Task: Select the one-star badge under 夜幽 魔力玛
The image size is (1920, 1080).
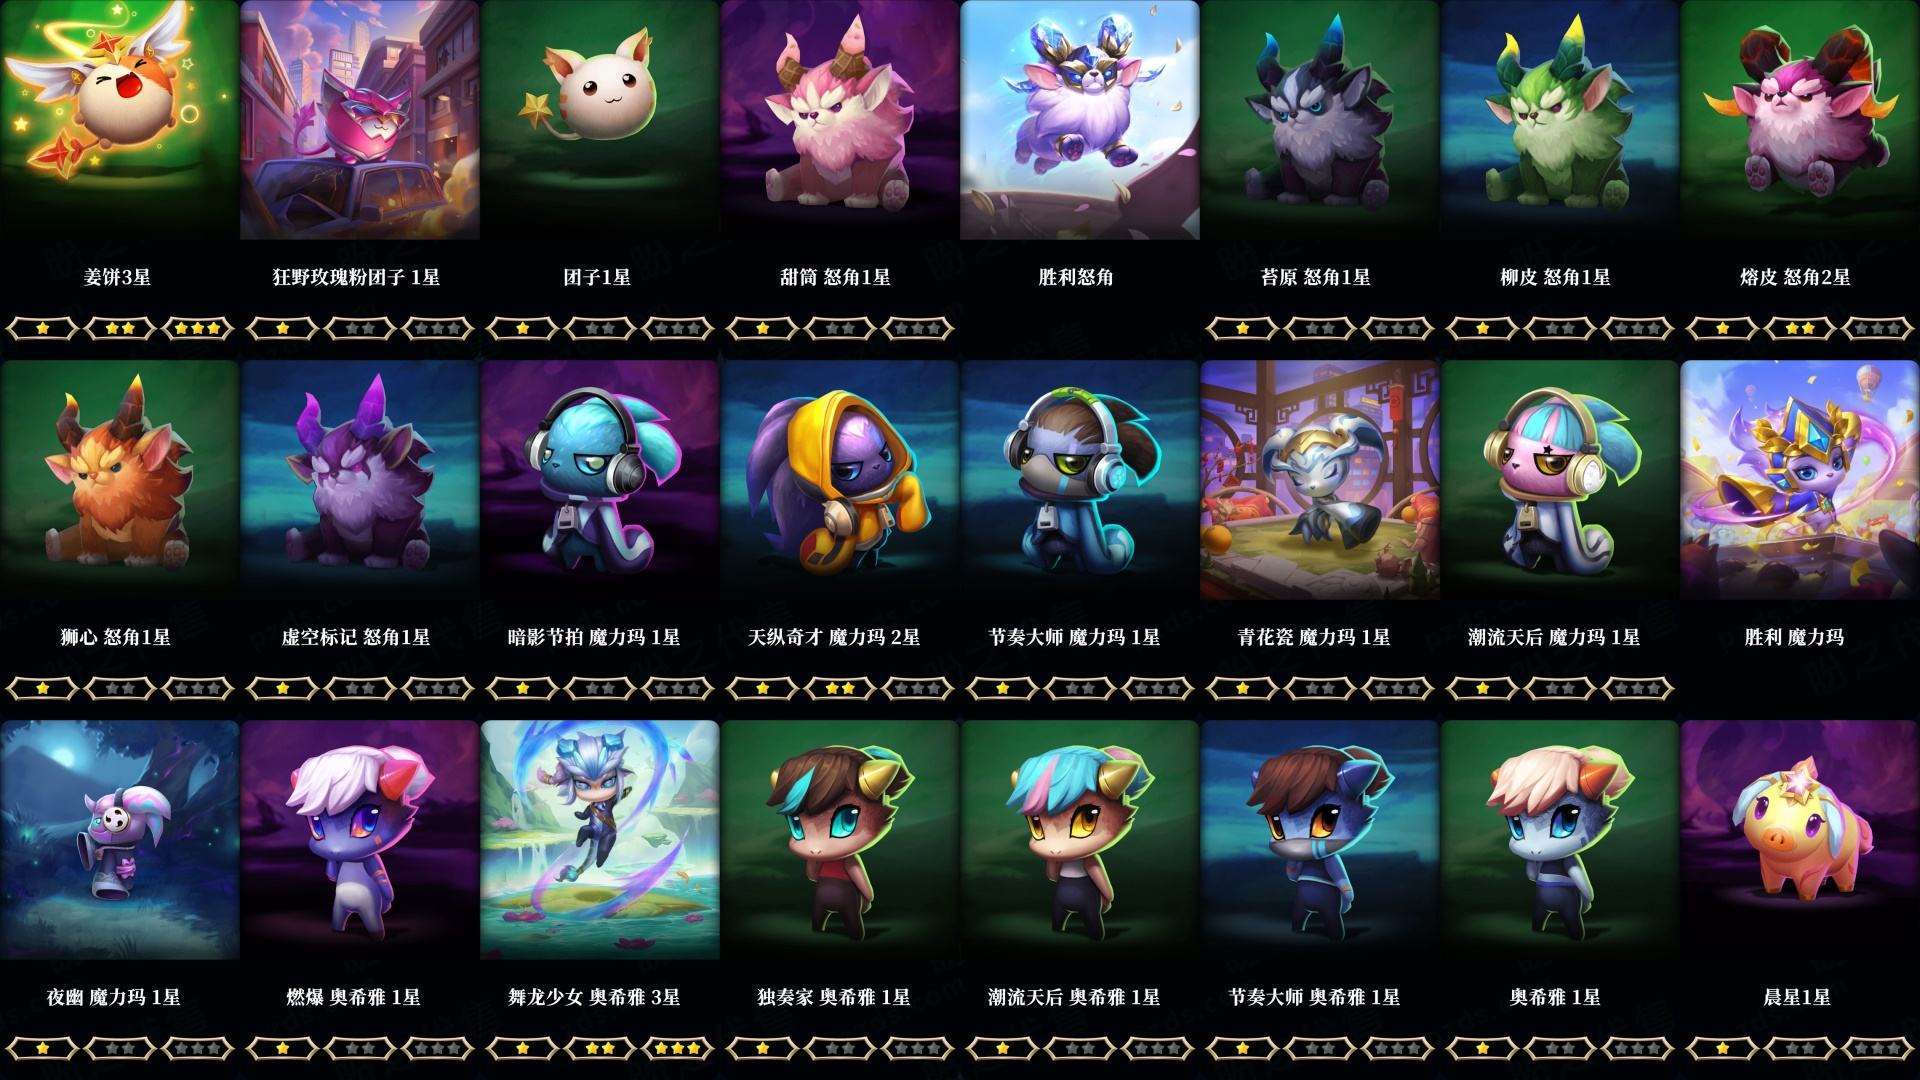Action: (x=42, y=1048)
